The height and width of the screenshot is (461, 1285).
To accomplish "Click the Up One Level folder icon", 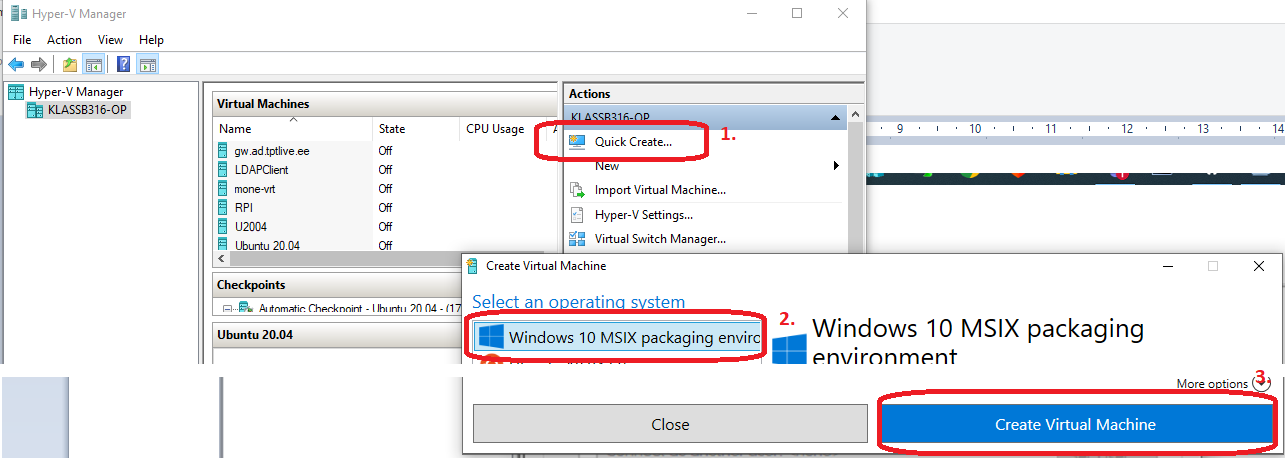I will pyautogui.click(x=70, y=65).
